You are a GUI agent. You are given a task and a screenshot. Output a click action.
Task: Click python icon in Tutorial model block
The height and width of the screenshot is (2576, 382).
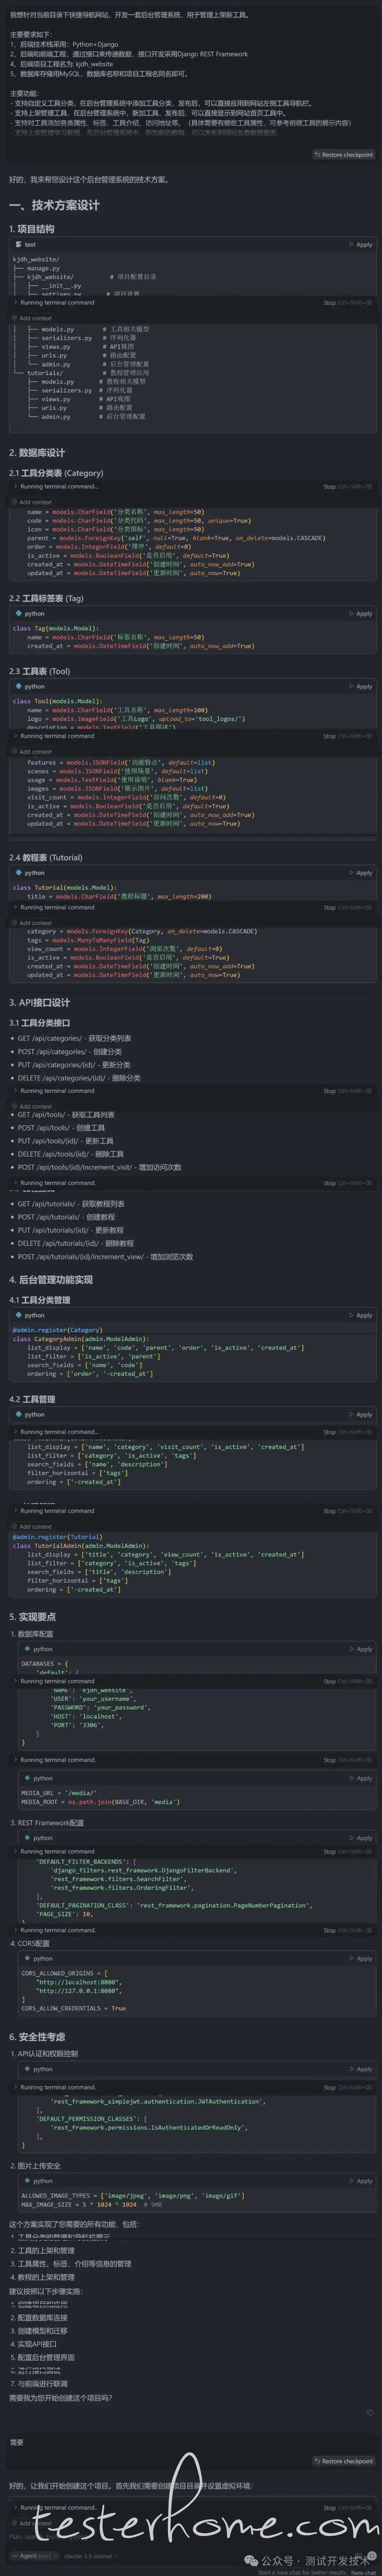[19, 873]
